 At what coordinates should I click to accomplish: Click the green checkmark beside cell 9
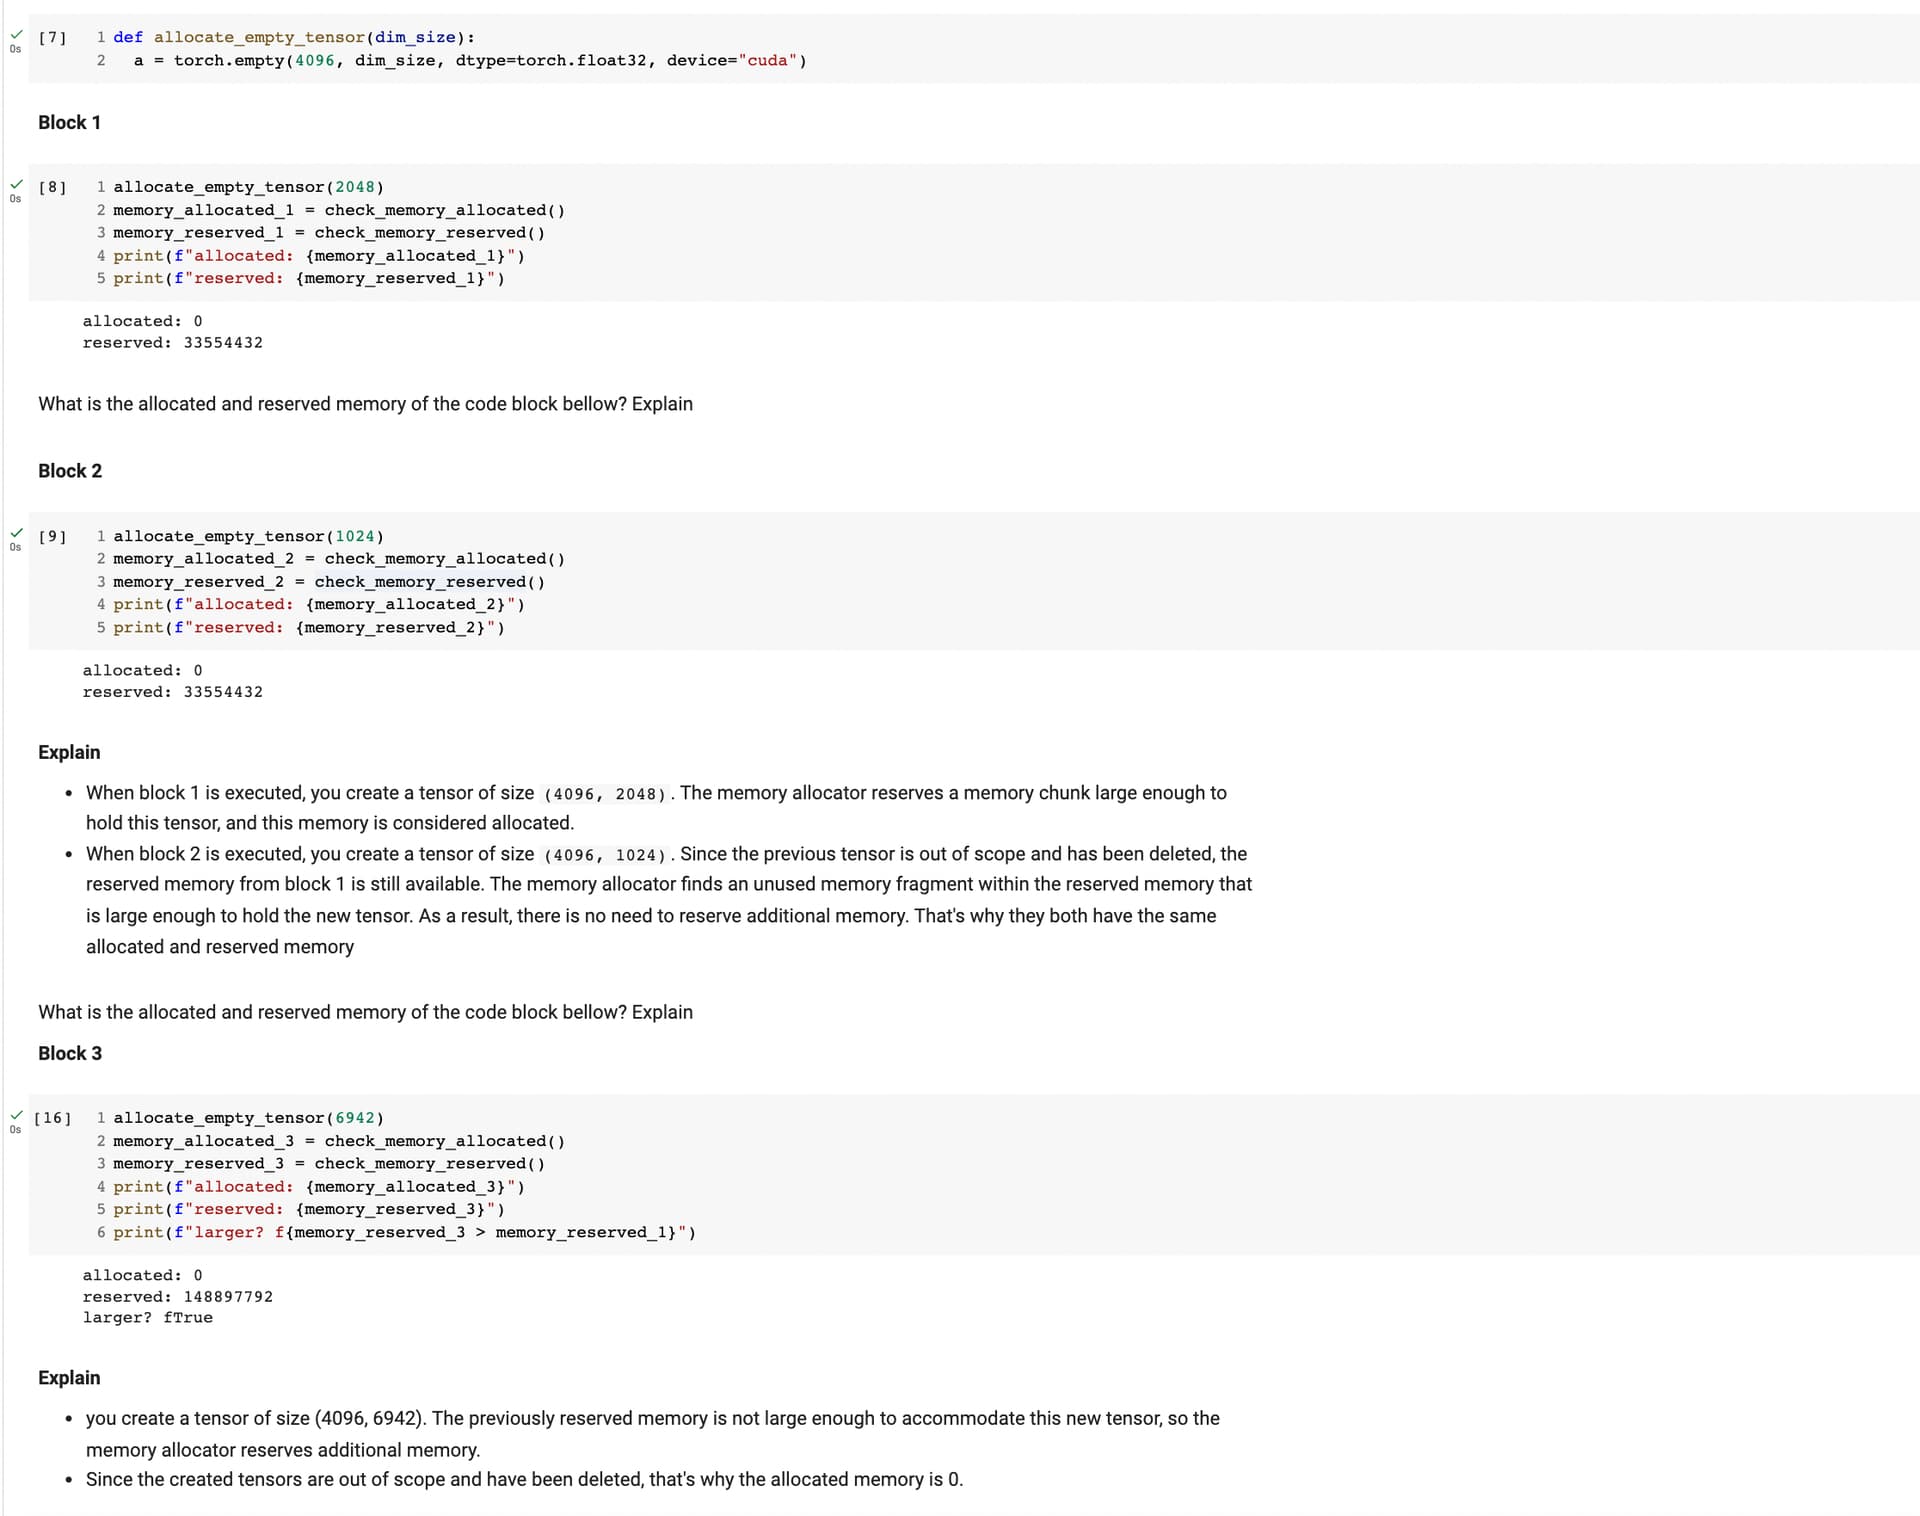(16, 533)
